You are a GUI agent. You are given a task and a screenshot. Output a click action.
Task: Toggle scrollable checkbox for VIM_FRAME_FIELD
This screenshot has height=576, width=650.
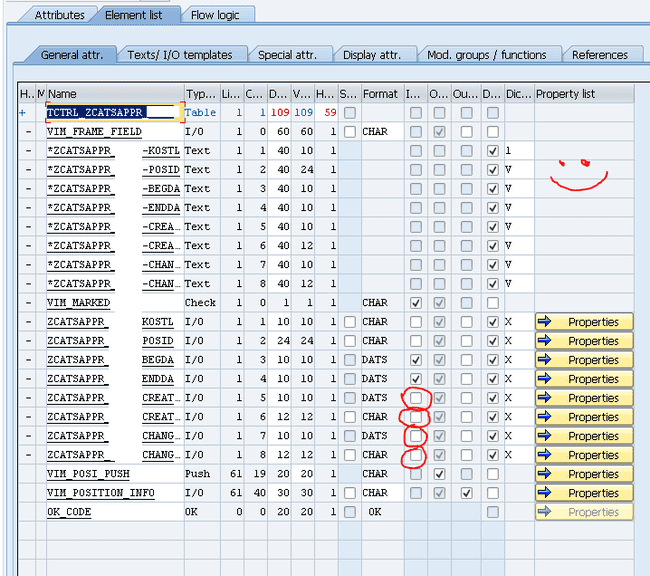pos(350,132)
